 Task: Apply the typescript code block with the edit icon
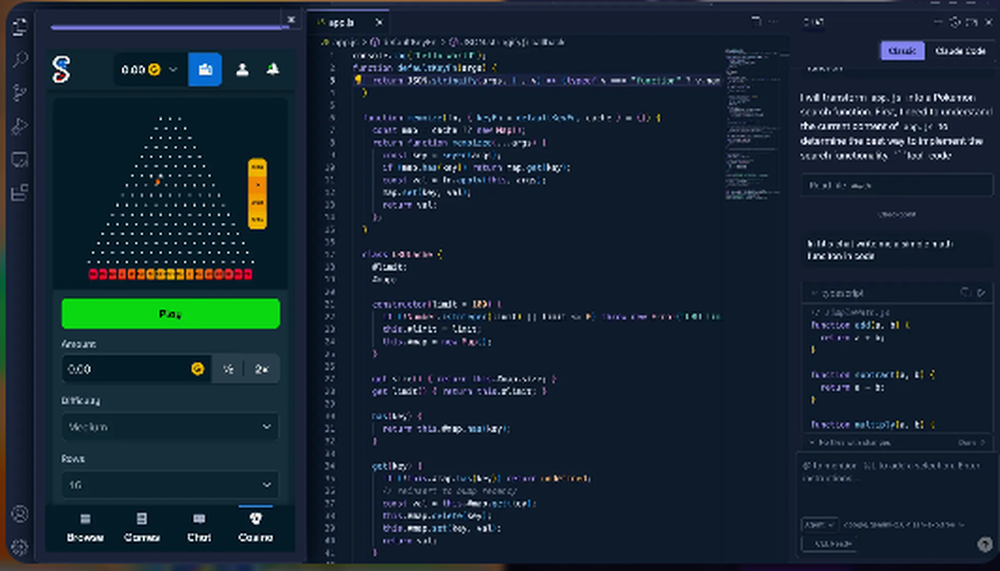(982, 292)
